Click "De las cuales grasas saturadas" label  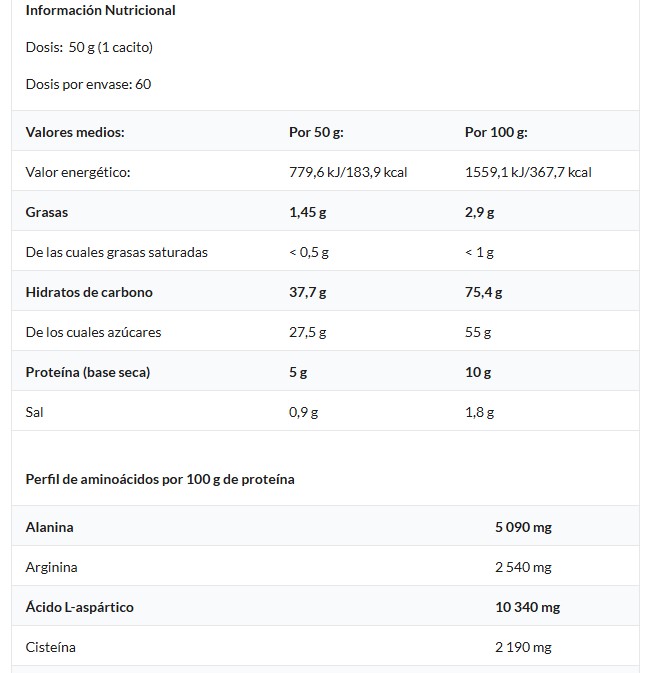pos(116,252)
